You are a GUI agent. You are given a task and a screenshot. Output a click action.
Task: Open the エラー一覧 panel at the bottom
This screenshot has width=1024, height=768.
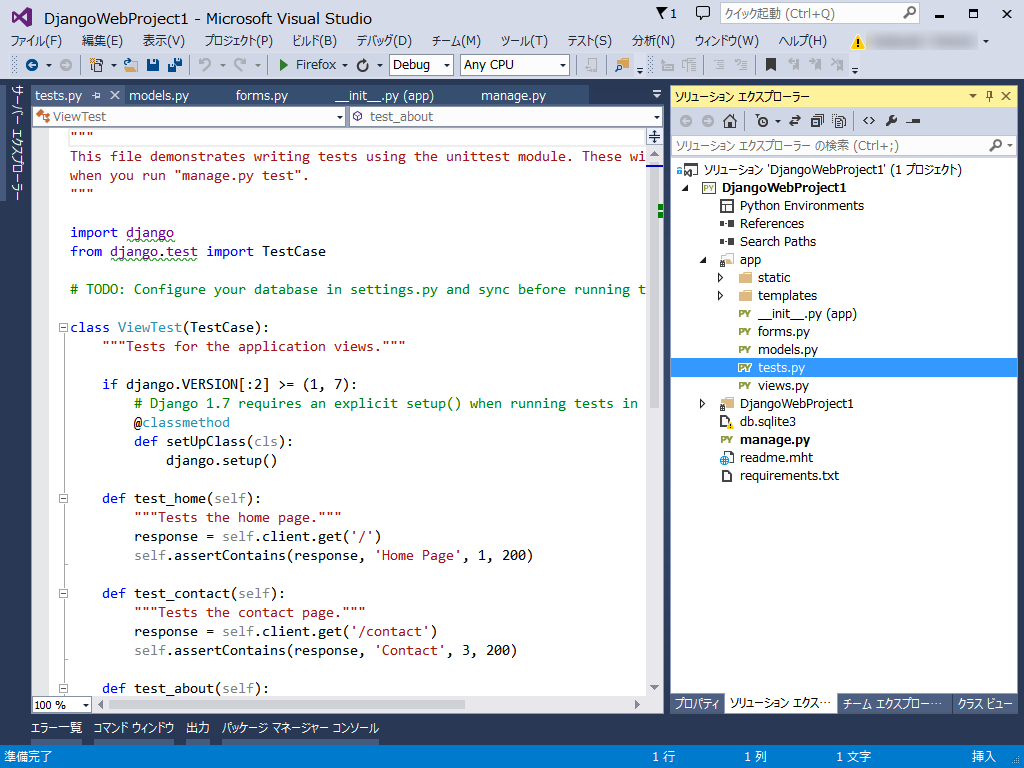click(56, 728)
